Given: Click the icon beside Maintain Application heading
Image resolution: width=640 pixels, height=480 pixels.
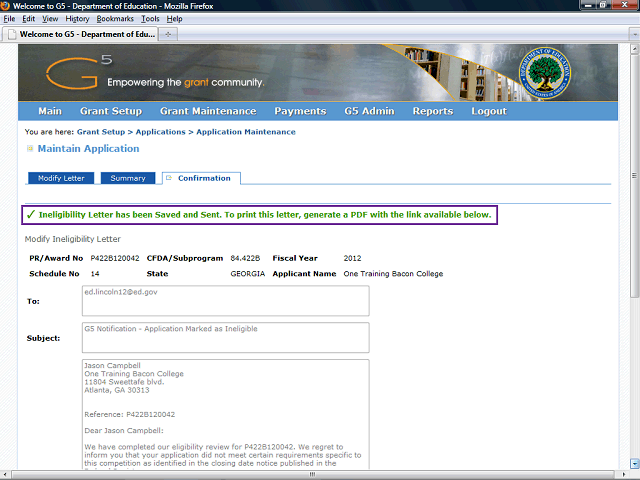Looking at the screenshot, I should (x=30, y=149).
